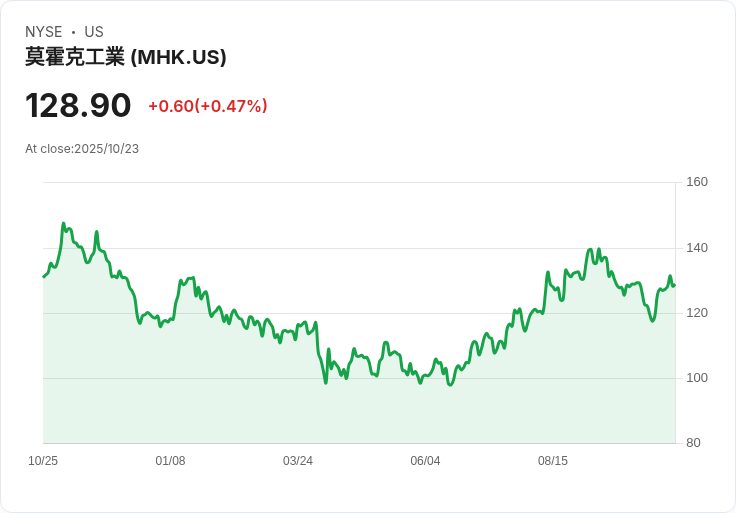Click the 120 y-axis label
This screenshot has height=513, width=736.
[x=697, y=313]
